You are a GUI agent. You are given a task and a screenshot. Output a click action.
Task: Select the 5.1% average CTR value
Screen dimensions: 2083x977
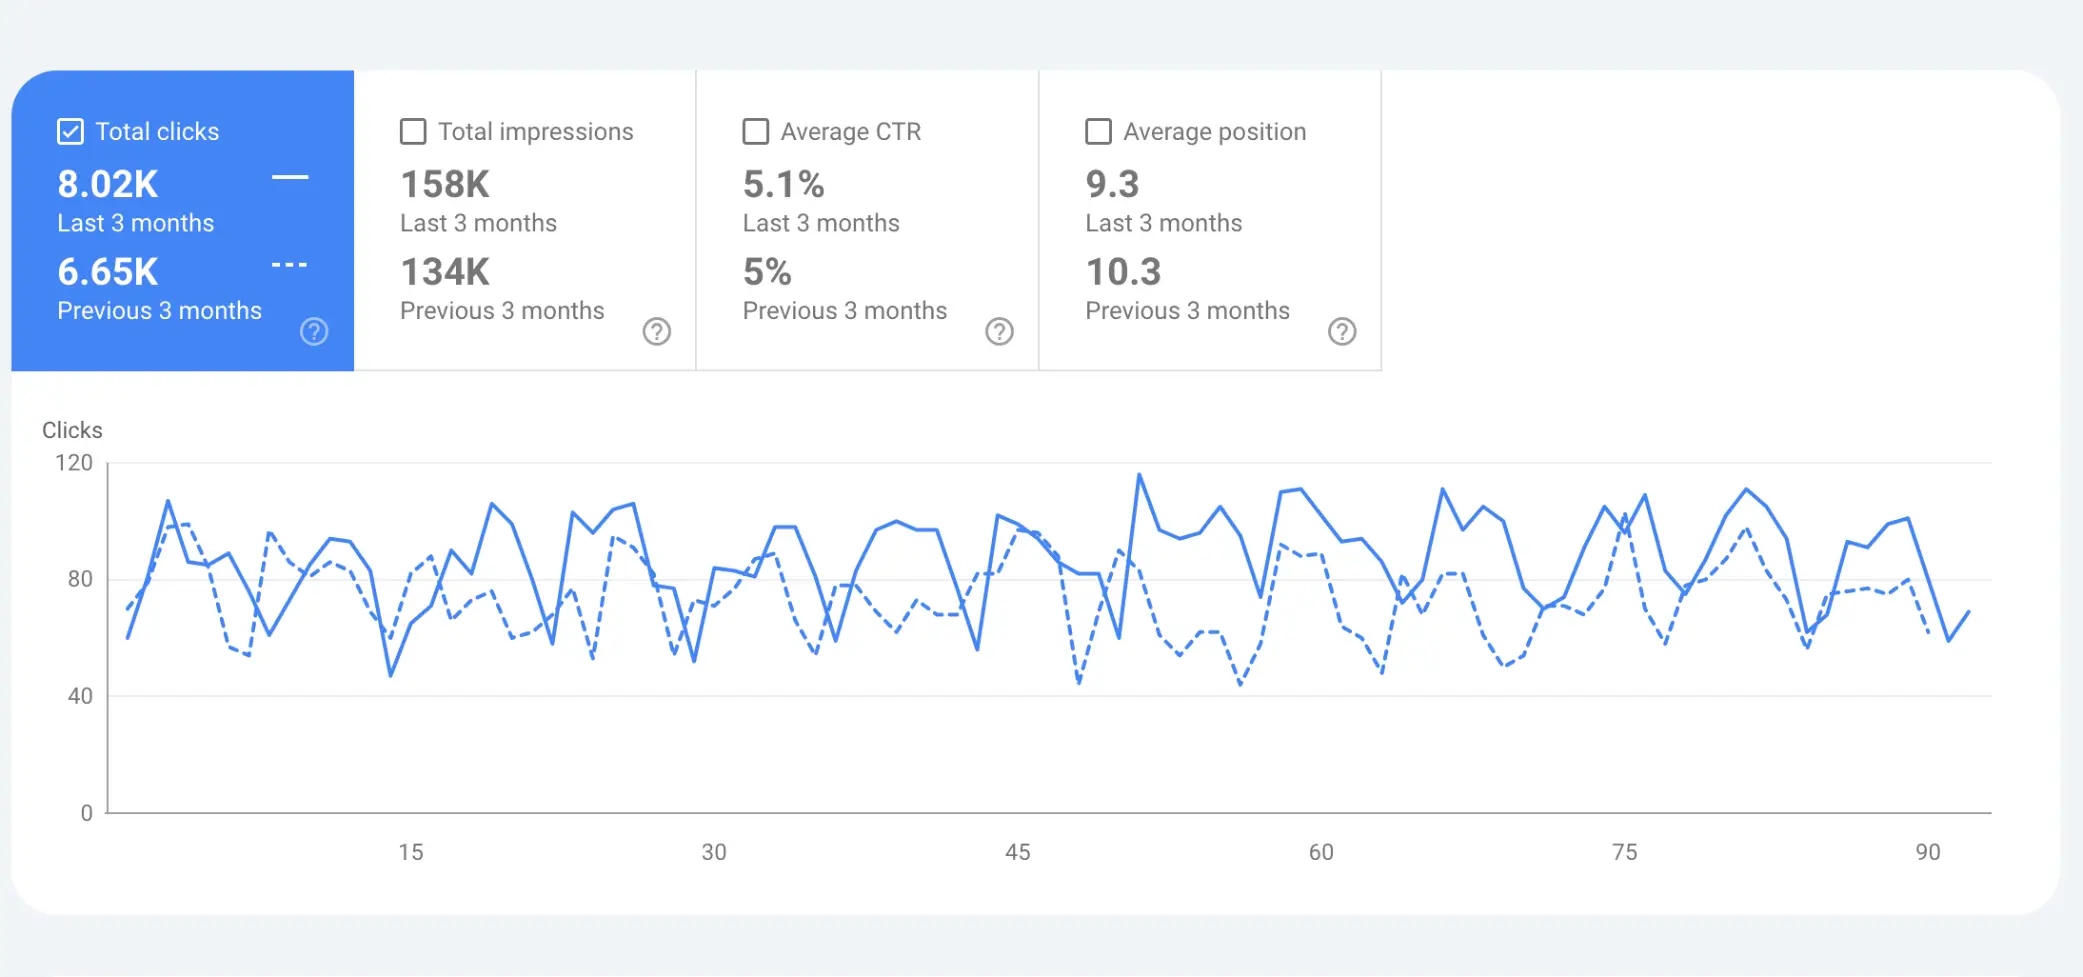[x=784, y=184]
